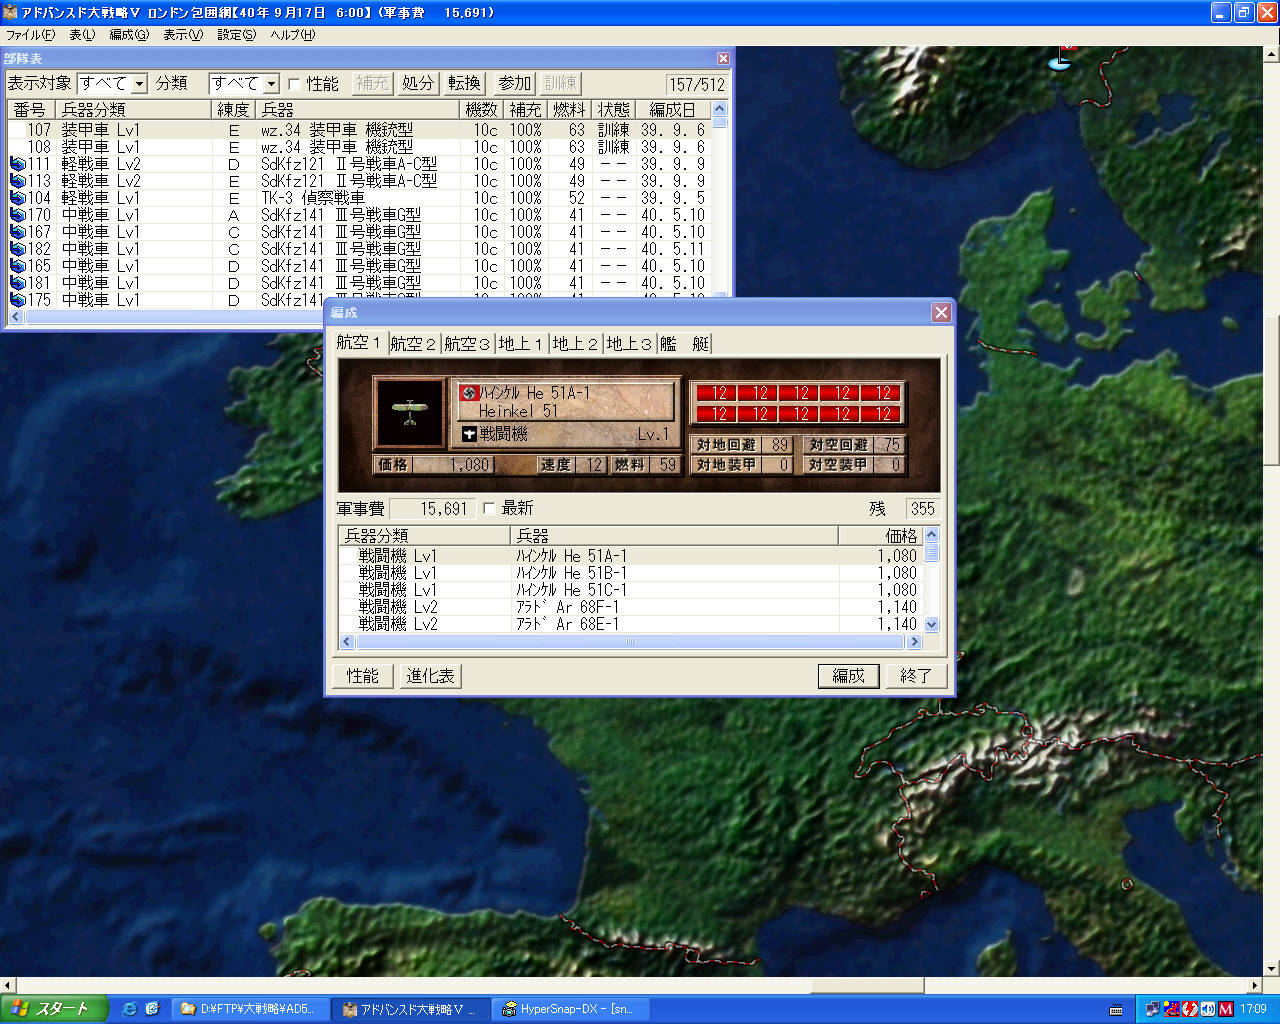Image resolution: width=1280 pixels, height=1024 pixels.
Task: Switch to the 地上1 tab
Action: pos(520,344)
